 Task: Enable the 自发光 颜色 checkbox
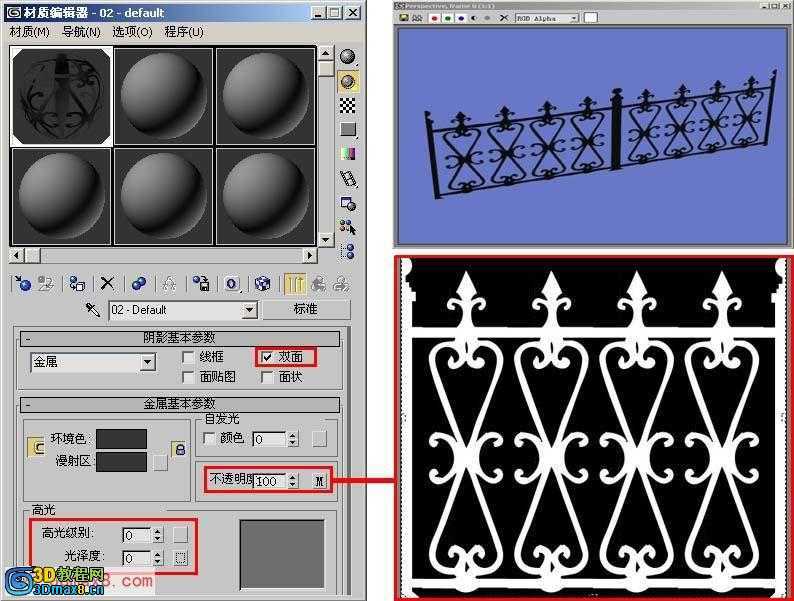pos(209,438)
